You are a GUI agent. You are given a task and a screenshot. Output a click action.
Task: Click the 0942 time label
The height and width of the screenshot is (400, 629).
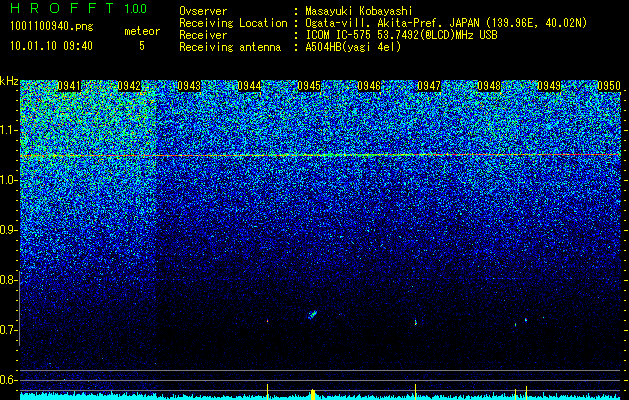(x=129, y=86)
